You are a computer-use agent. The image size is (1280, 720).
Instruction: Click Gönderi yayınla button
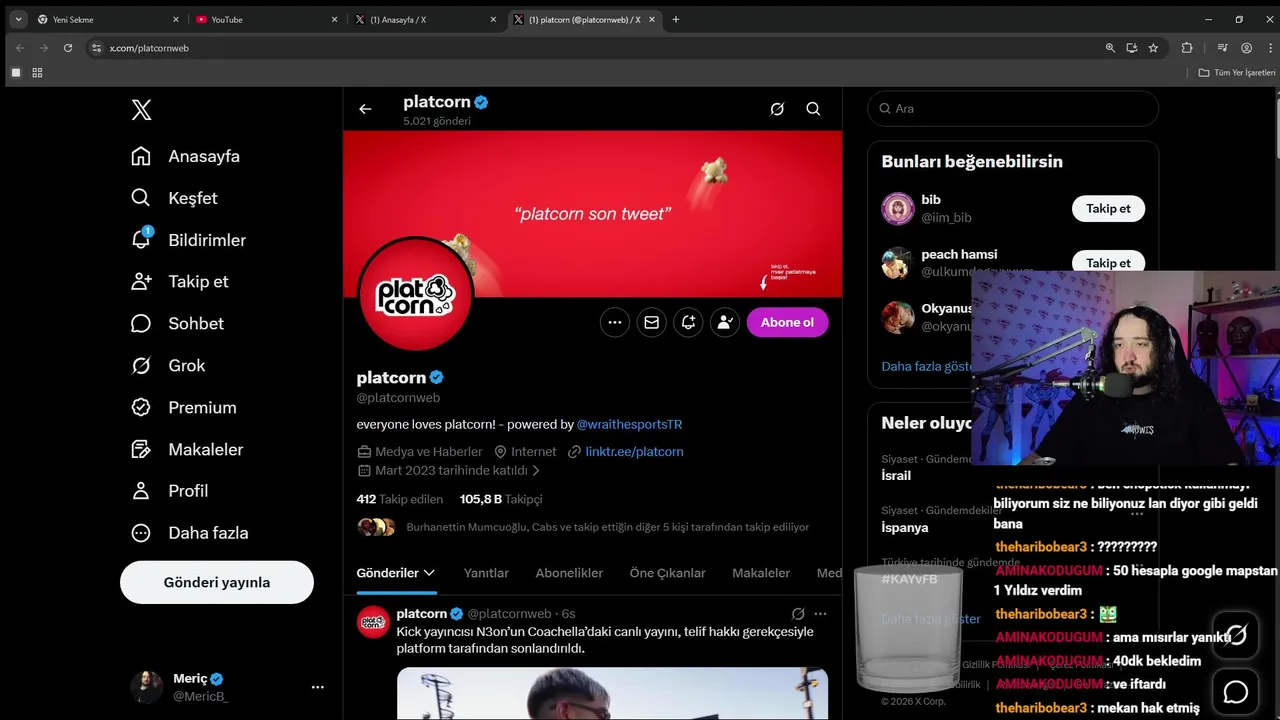[217, 582]
